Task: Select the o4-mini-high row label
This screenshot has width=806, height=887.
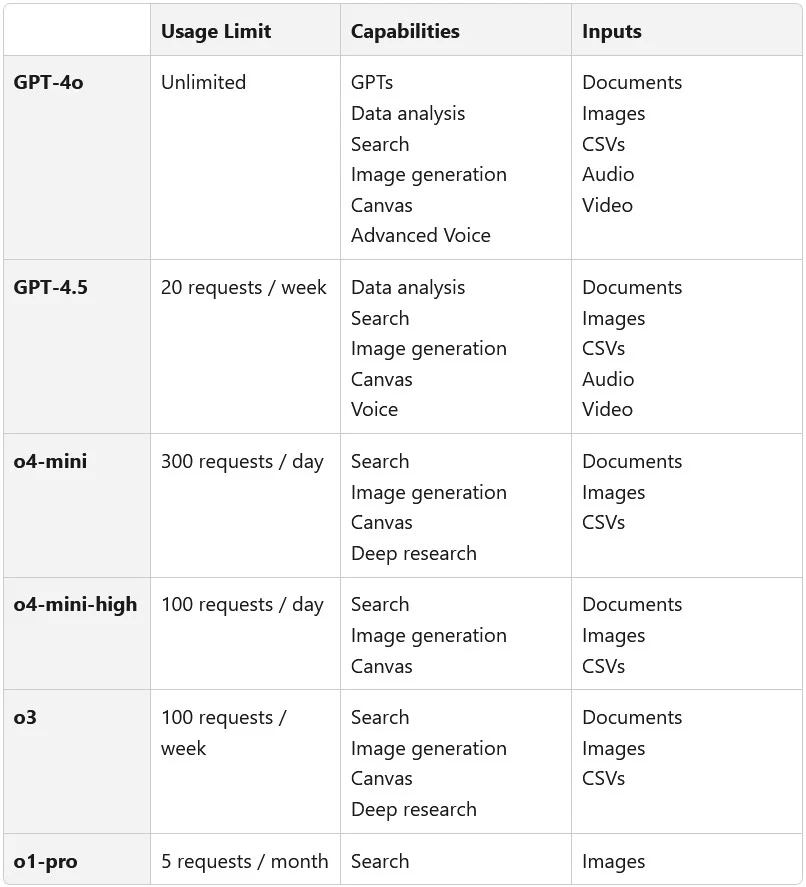Action: [x=75, y=605]
